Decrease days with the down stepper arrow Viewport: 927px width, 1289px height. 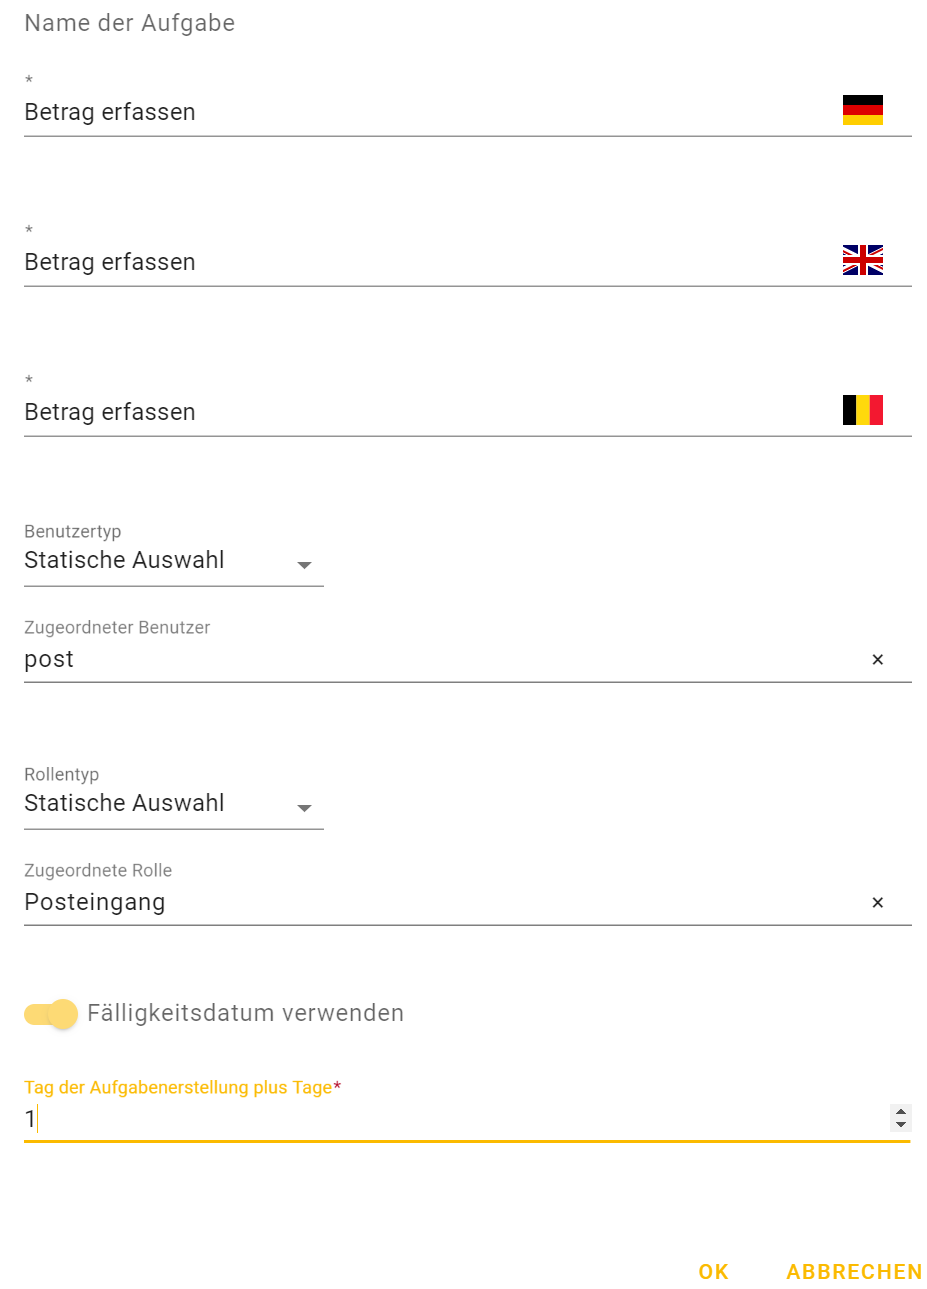click(901, 1125)
